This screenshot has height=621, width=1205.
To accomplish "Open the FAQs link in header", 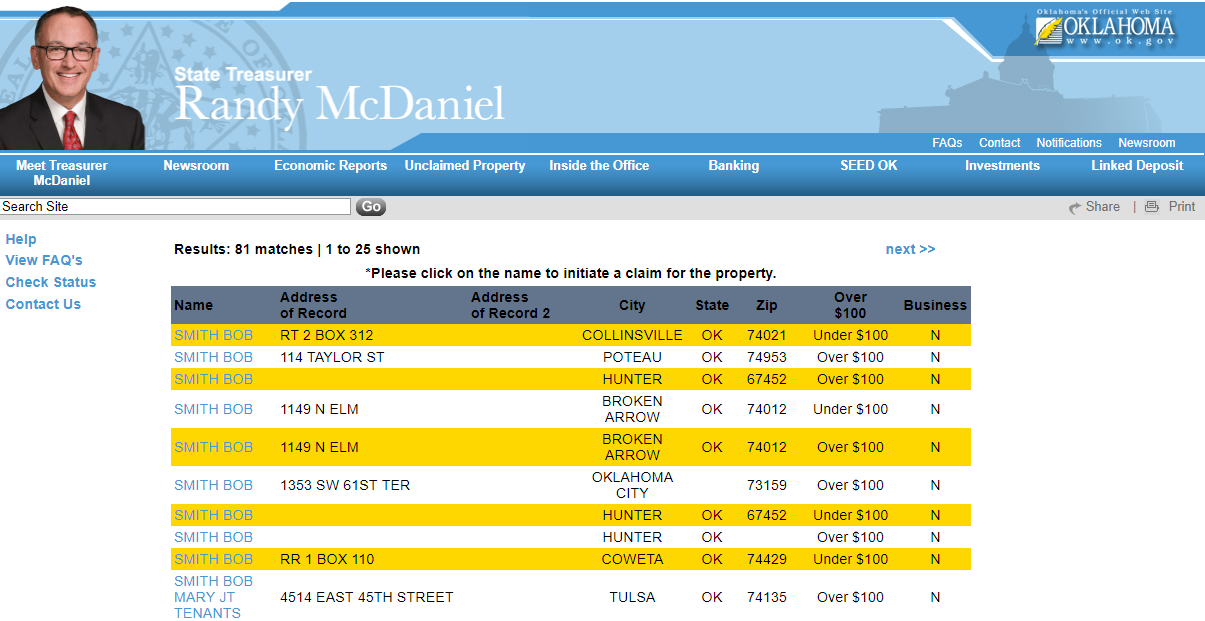I will tap(947, 143).
